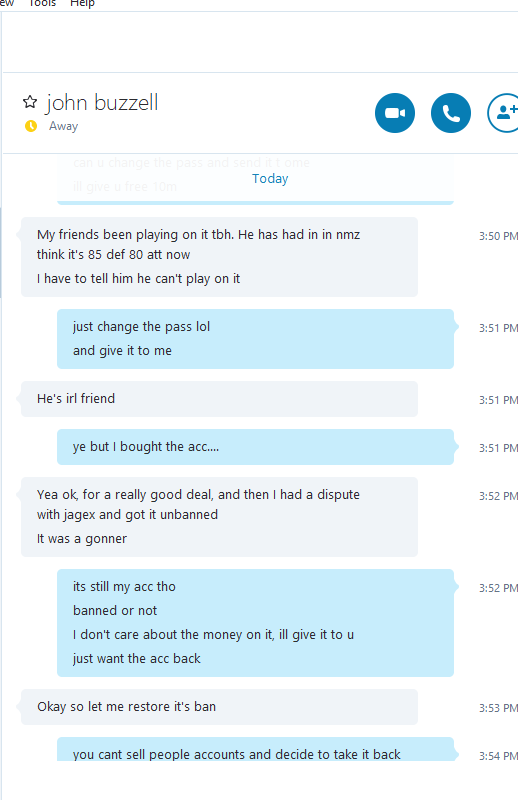This screenshot has width=518, height=800.
Task: Click the 3:53 PM timestamp
Action: point(498,708)
